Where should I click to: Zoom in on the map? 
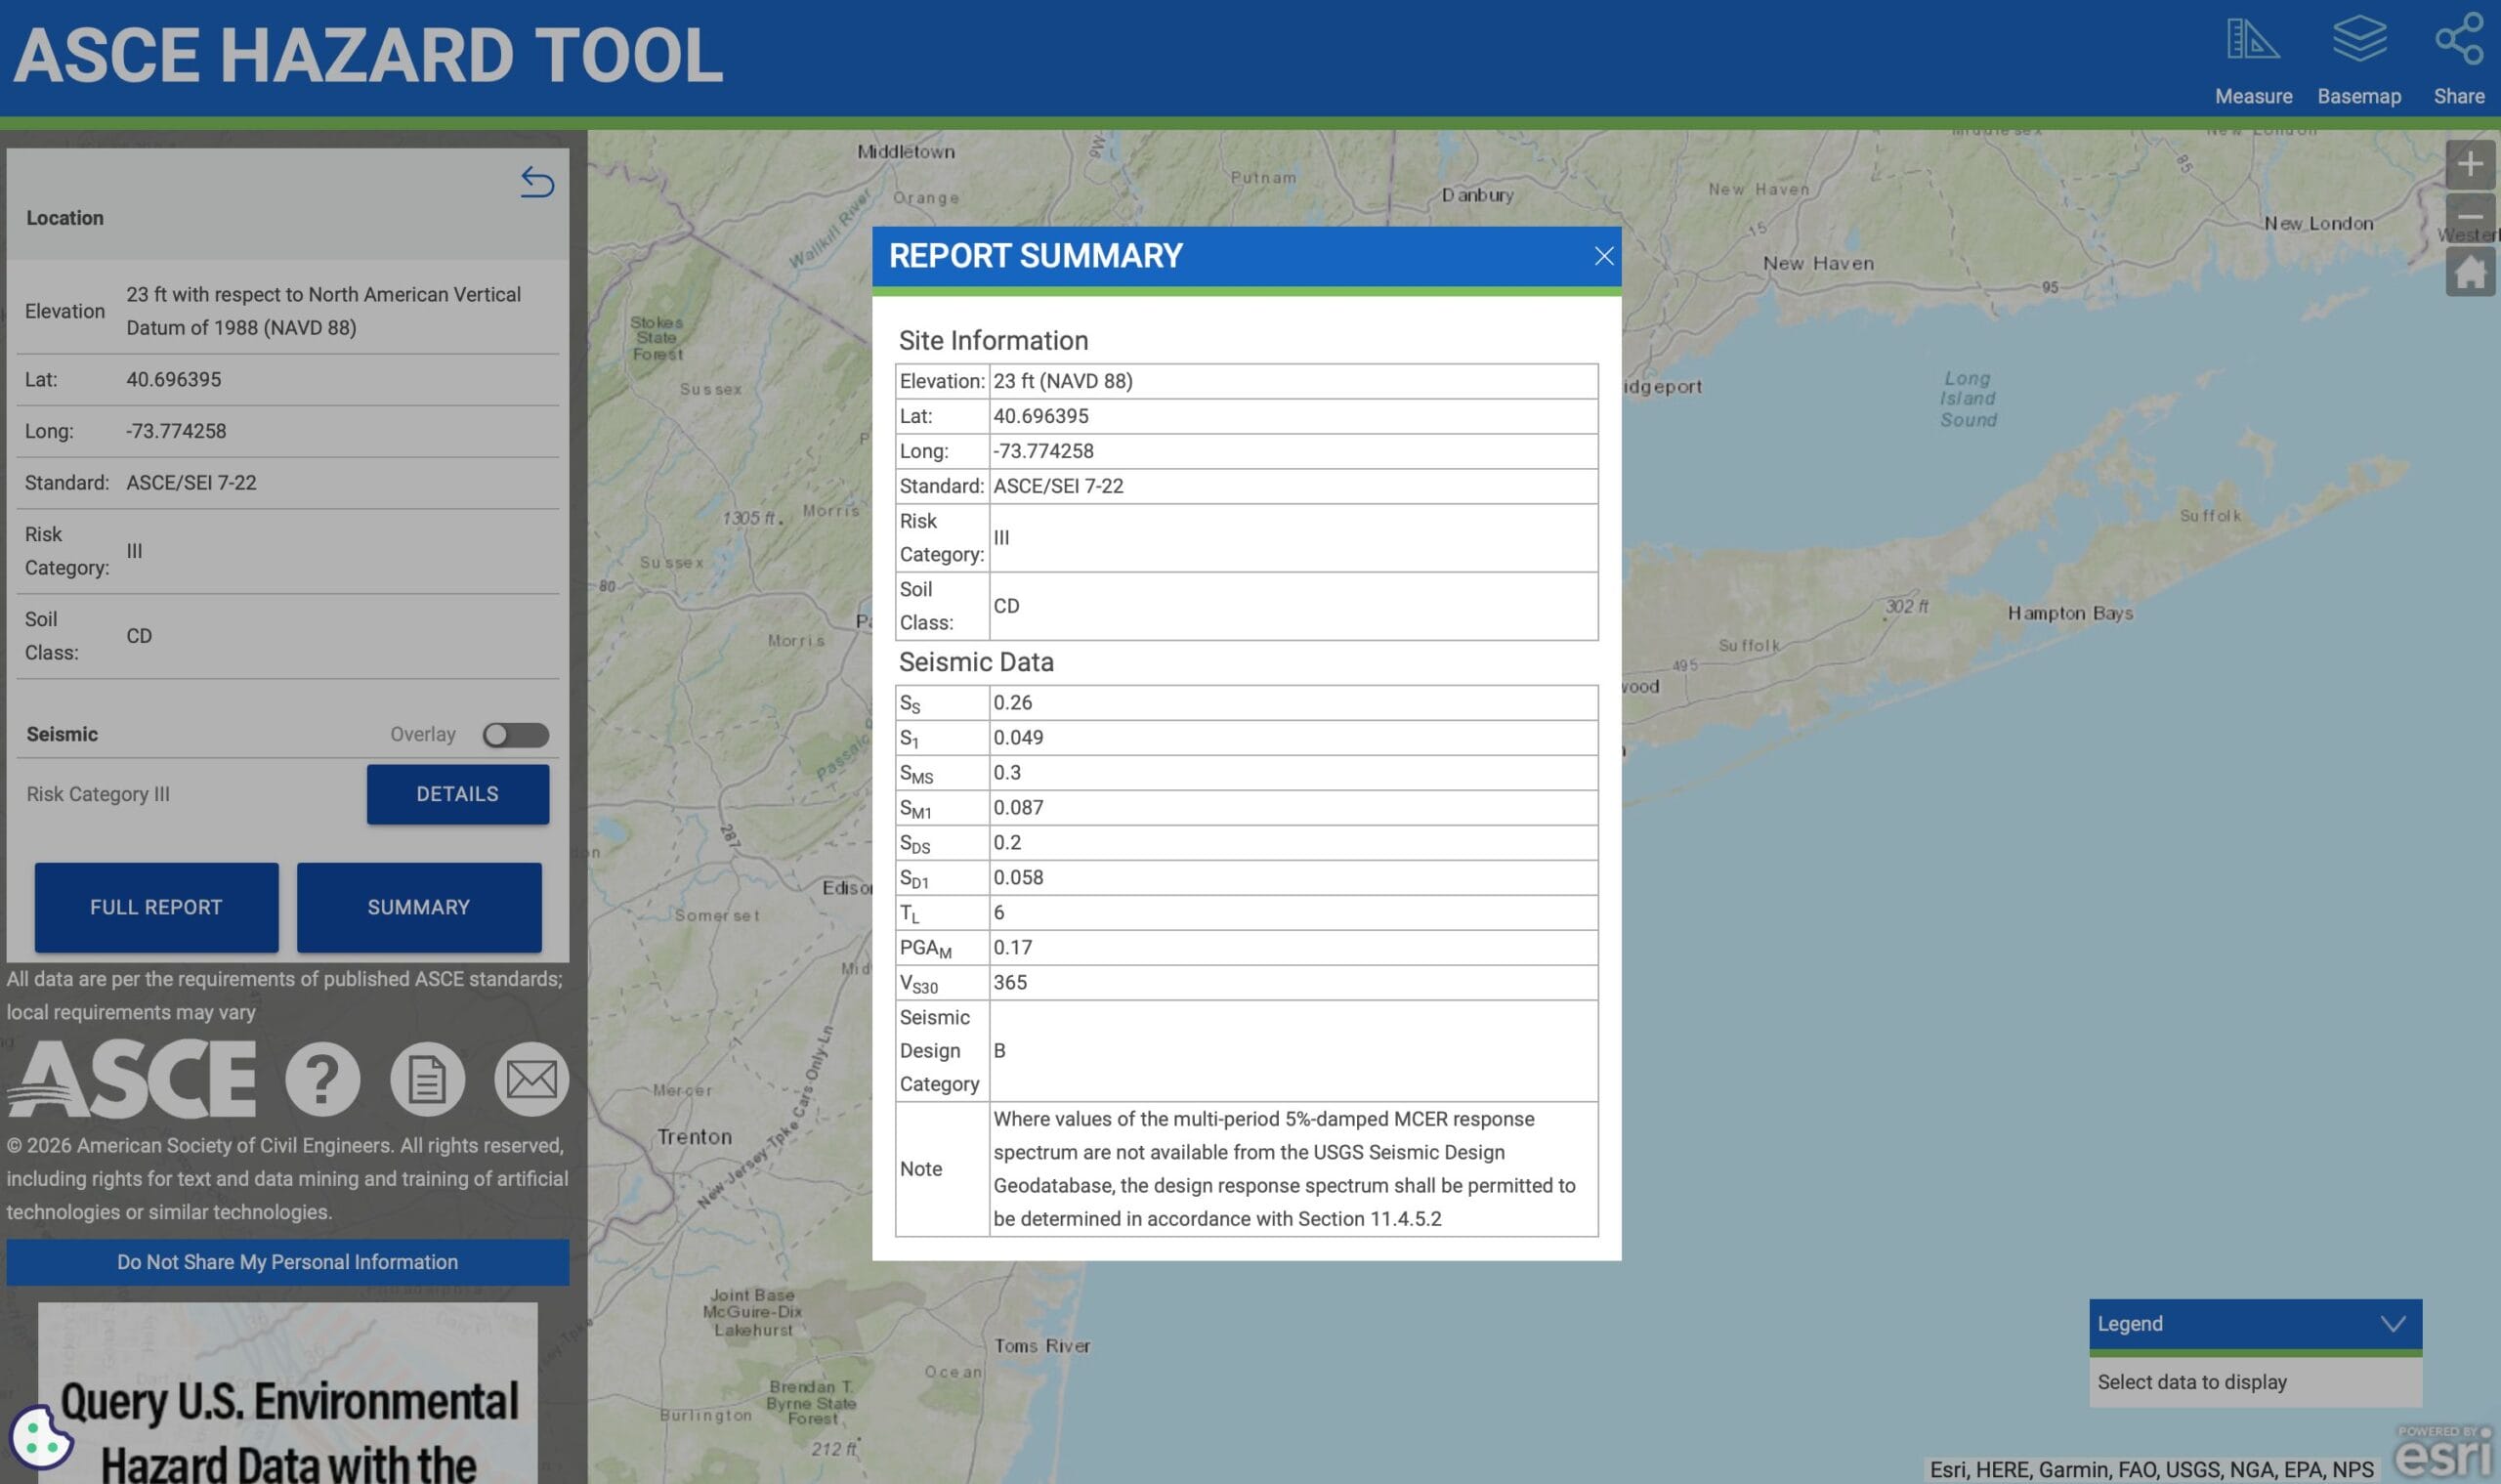(2469, 164)
